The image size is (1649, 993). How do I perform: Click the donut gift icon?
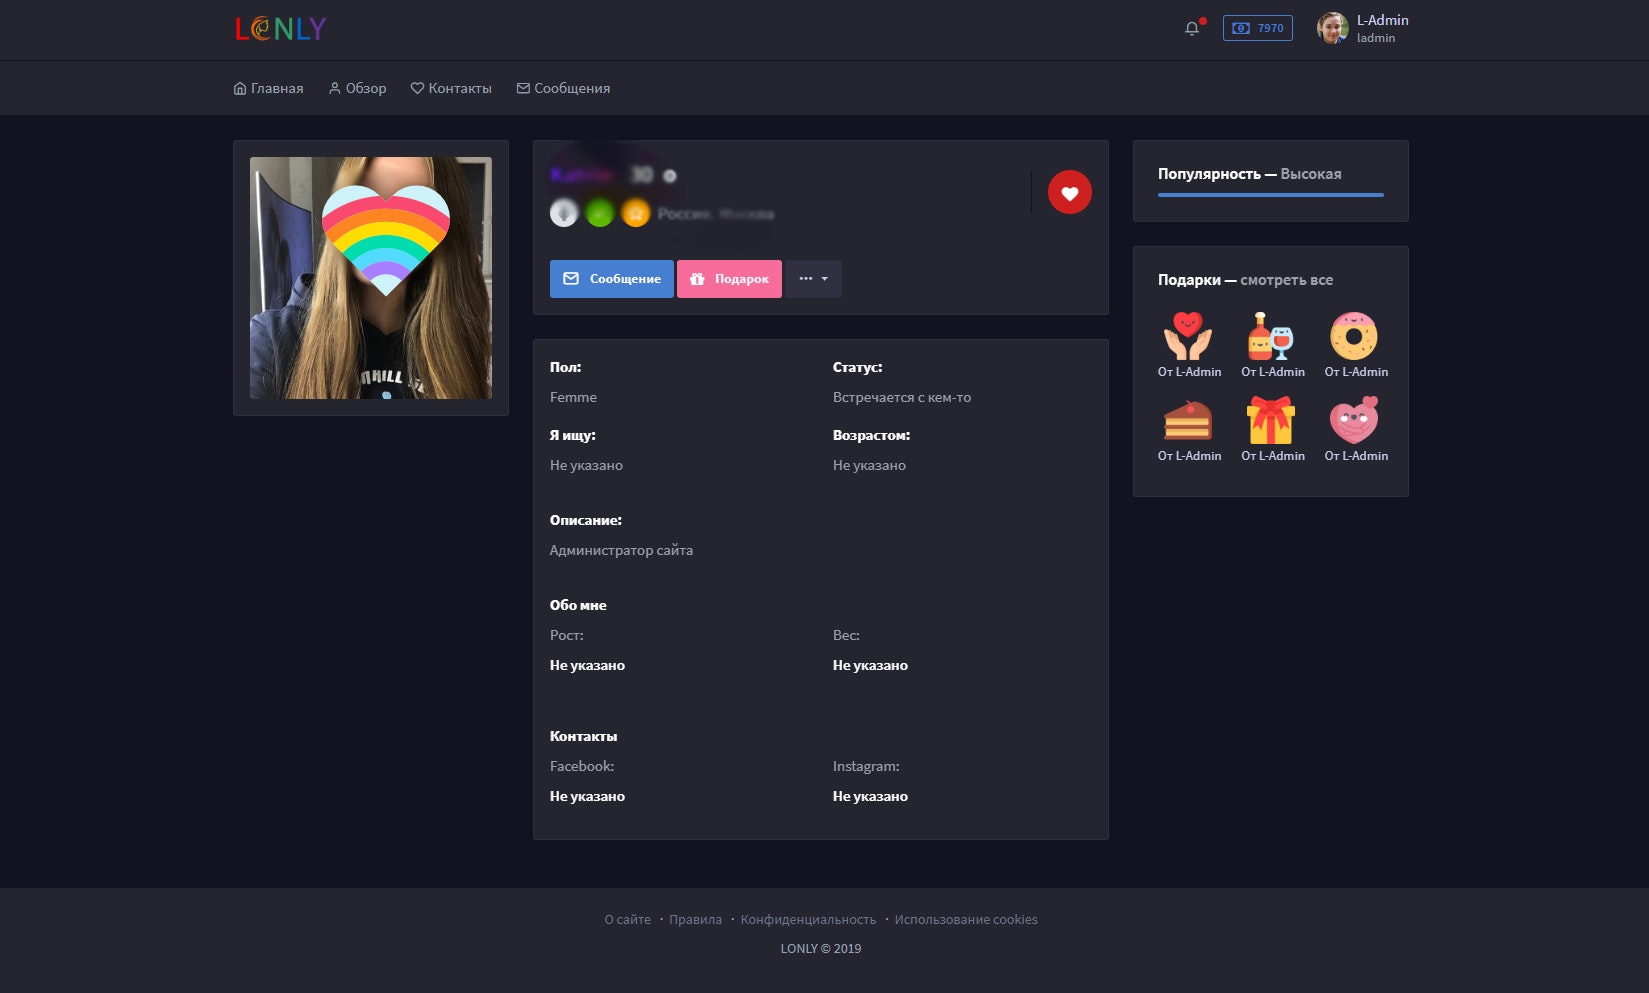(x=1354, y=336)
